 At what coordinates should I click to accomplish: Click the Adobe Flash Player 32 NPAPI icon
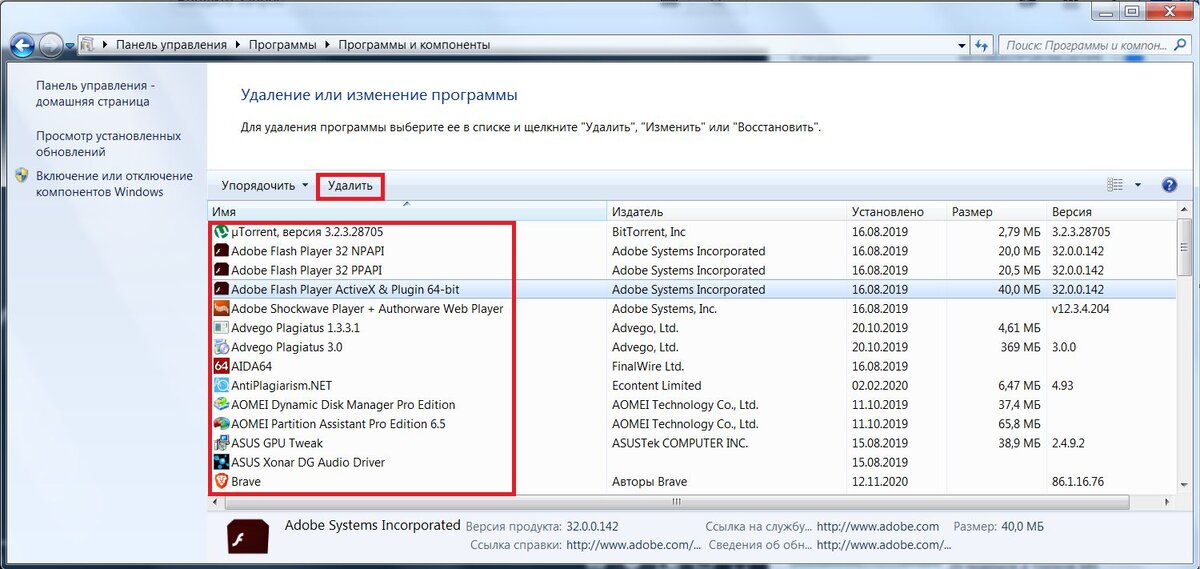(222, 251)
